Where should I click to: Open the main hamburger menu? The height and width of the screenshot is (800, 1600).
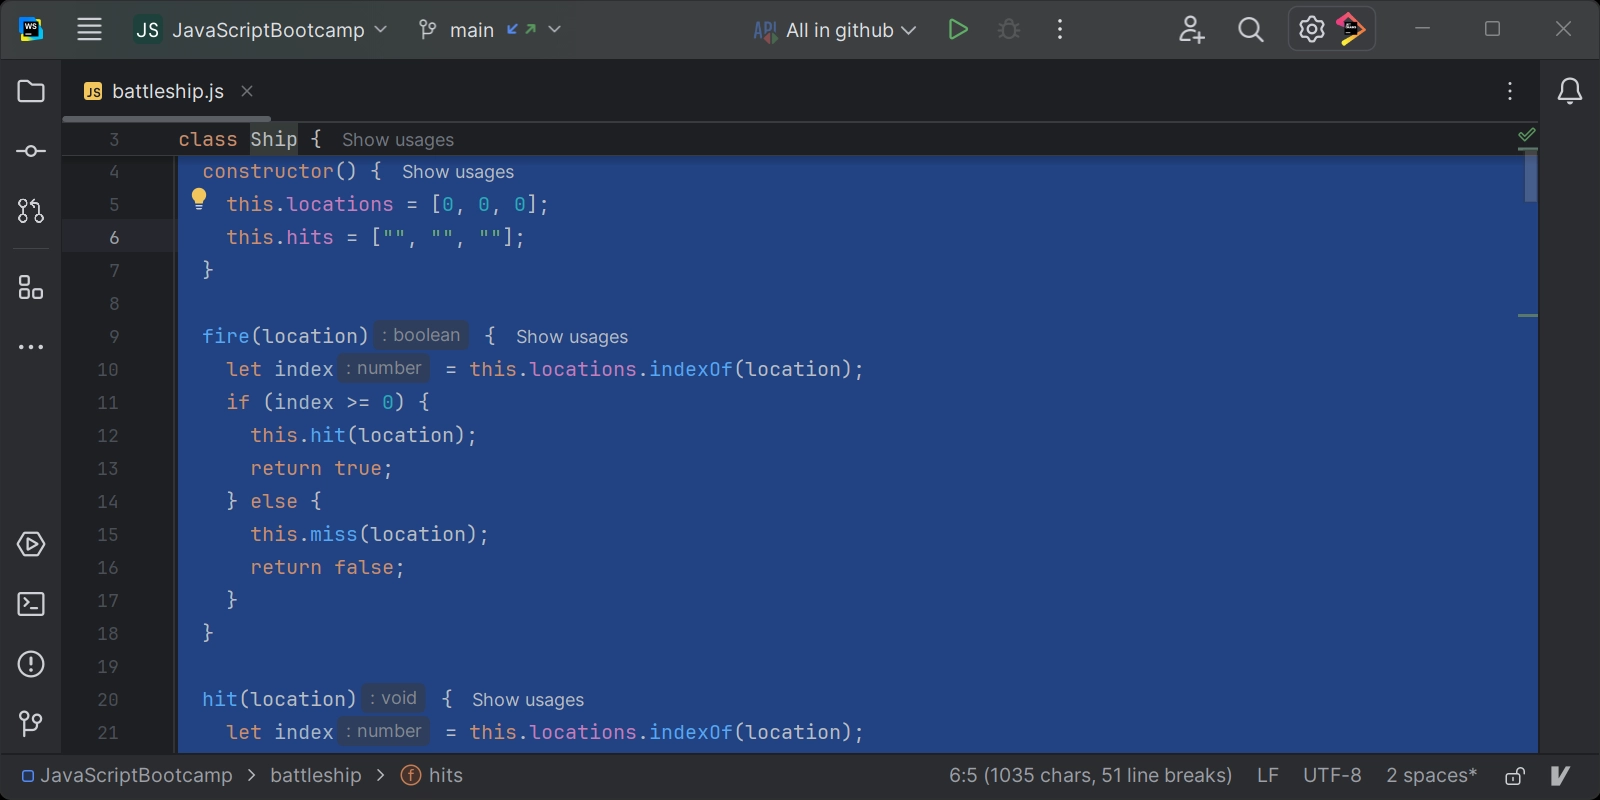pyautogui.click(x=90, y=30)
